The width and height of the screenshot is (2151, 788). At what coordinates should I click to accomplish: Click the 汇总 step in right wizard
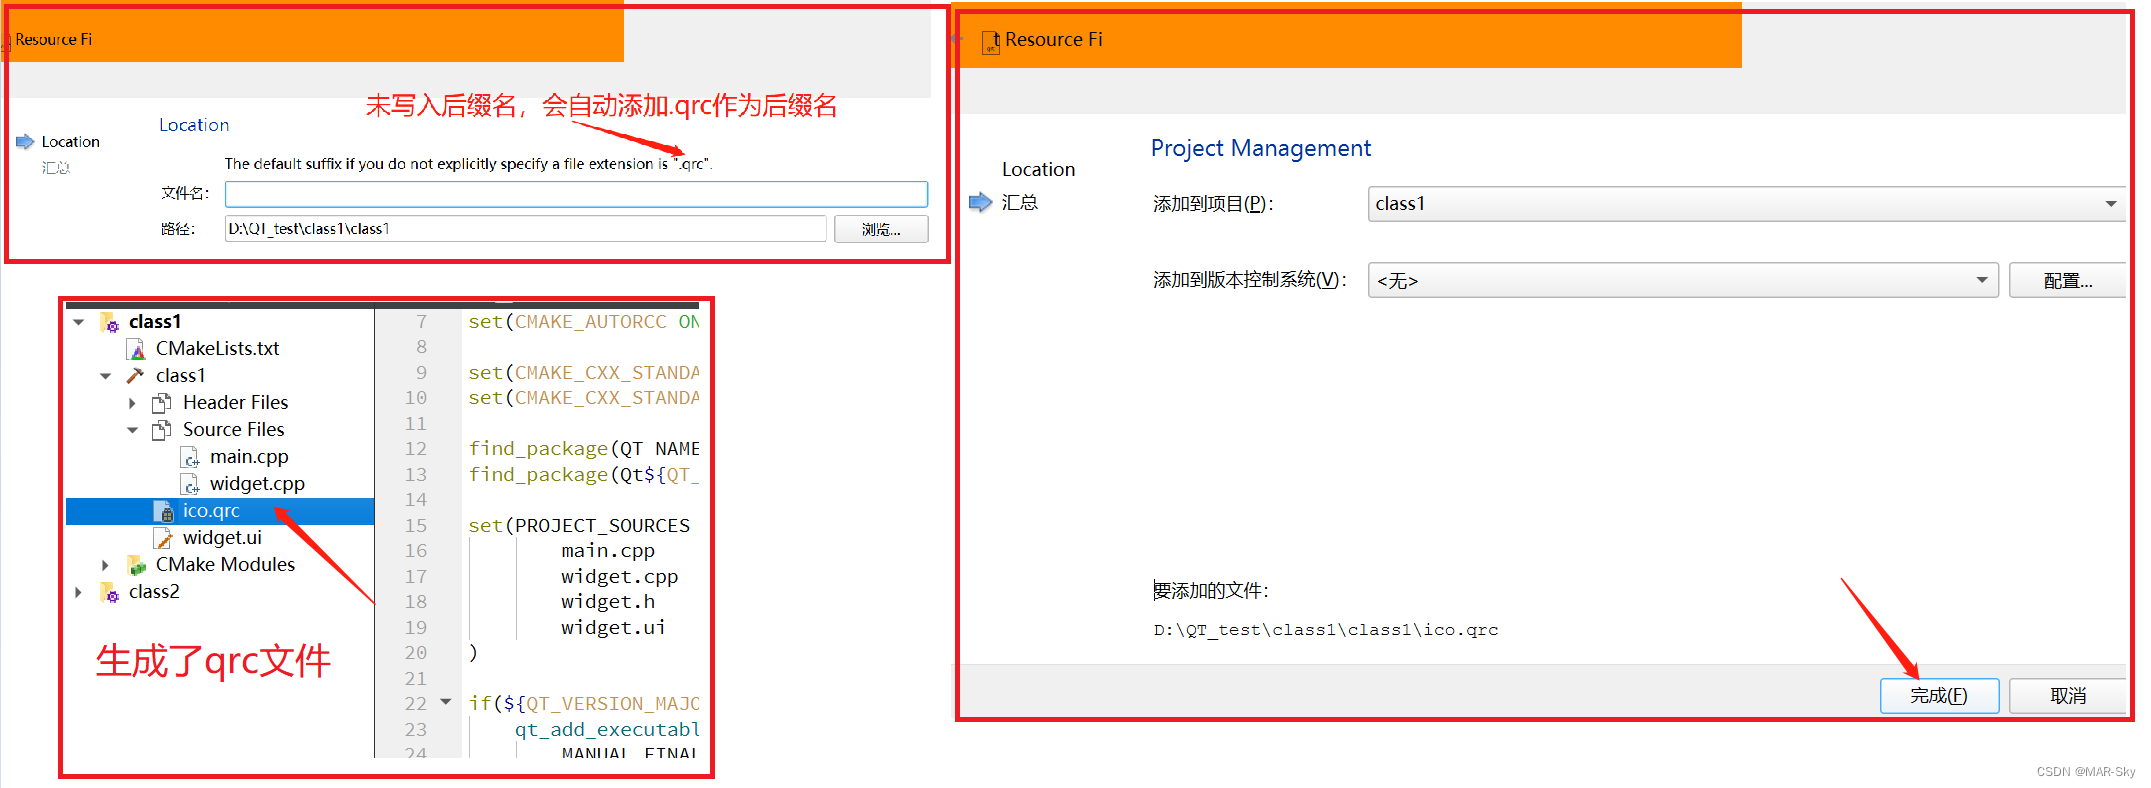tap(1020, 203)
